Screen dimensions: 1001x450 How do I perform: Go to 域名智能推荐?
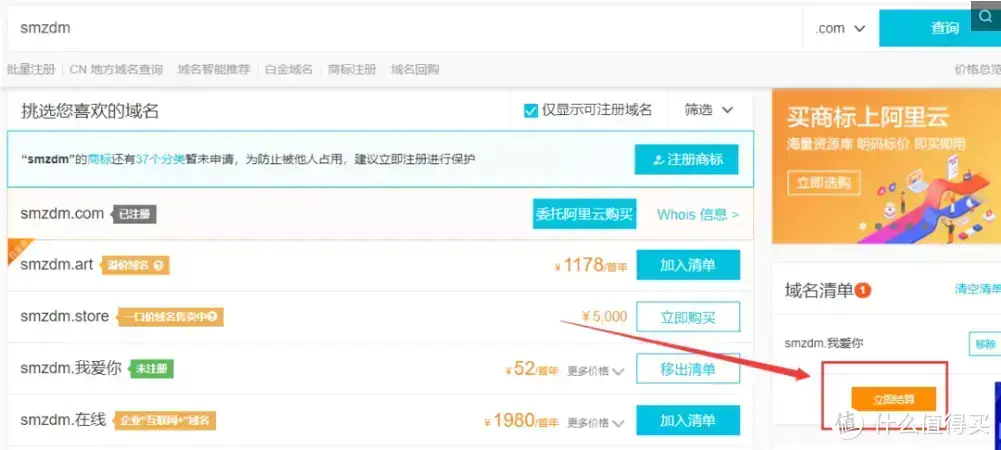pos(214,70)
